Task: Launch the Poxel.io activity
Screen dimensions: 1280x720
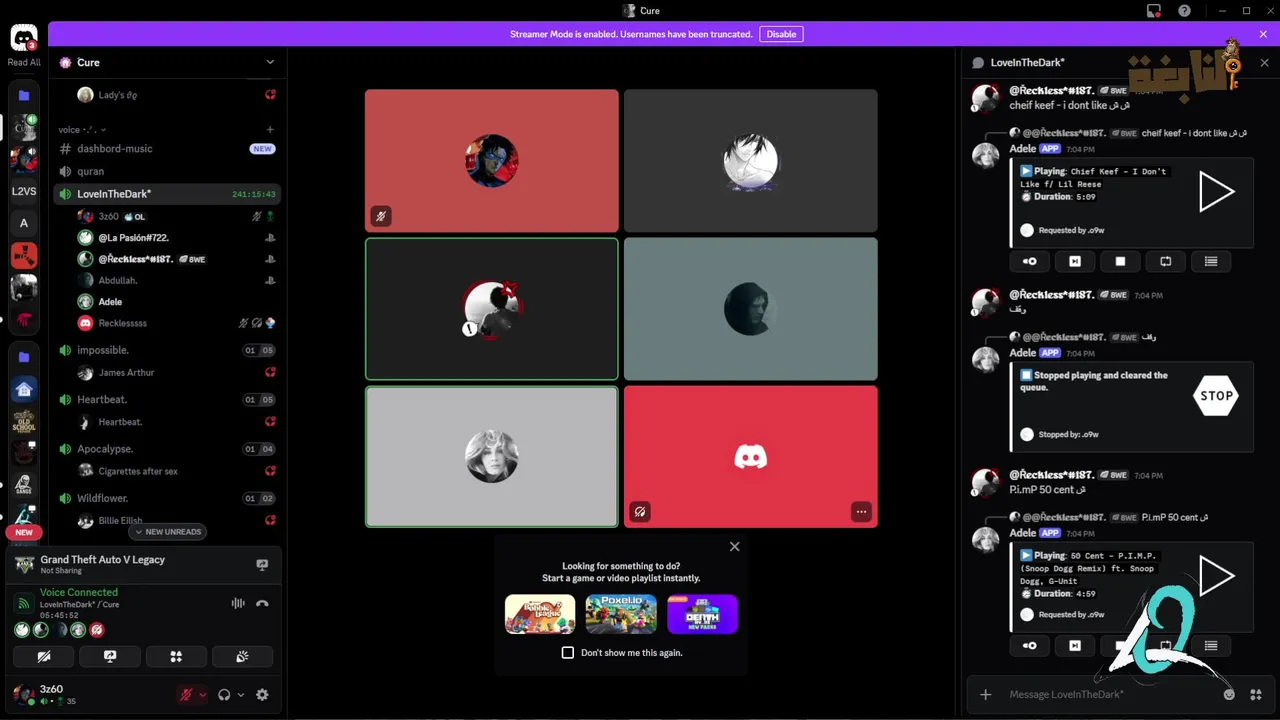Action: pos(621,614)
